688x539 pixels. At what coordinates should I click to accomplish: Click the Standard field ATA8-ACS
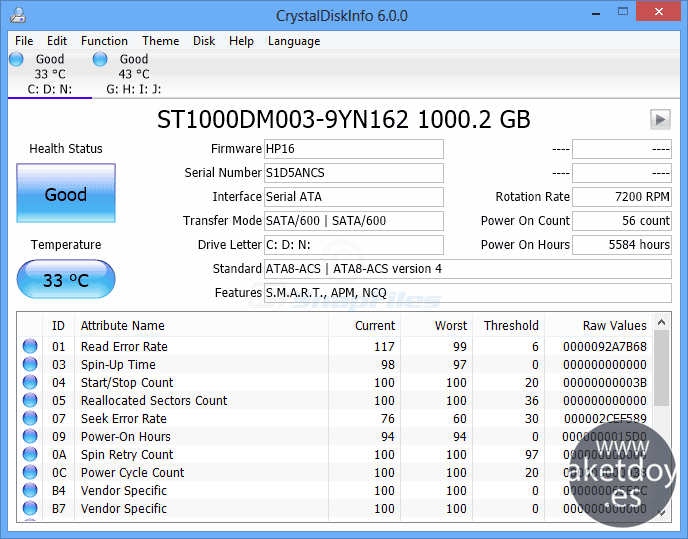[468, 269]
